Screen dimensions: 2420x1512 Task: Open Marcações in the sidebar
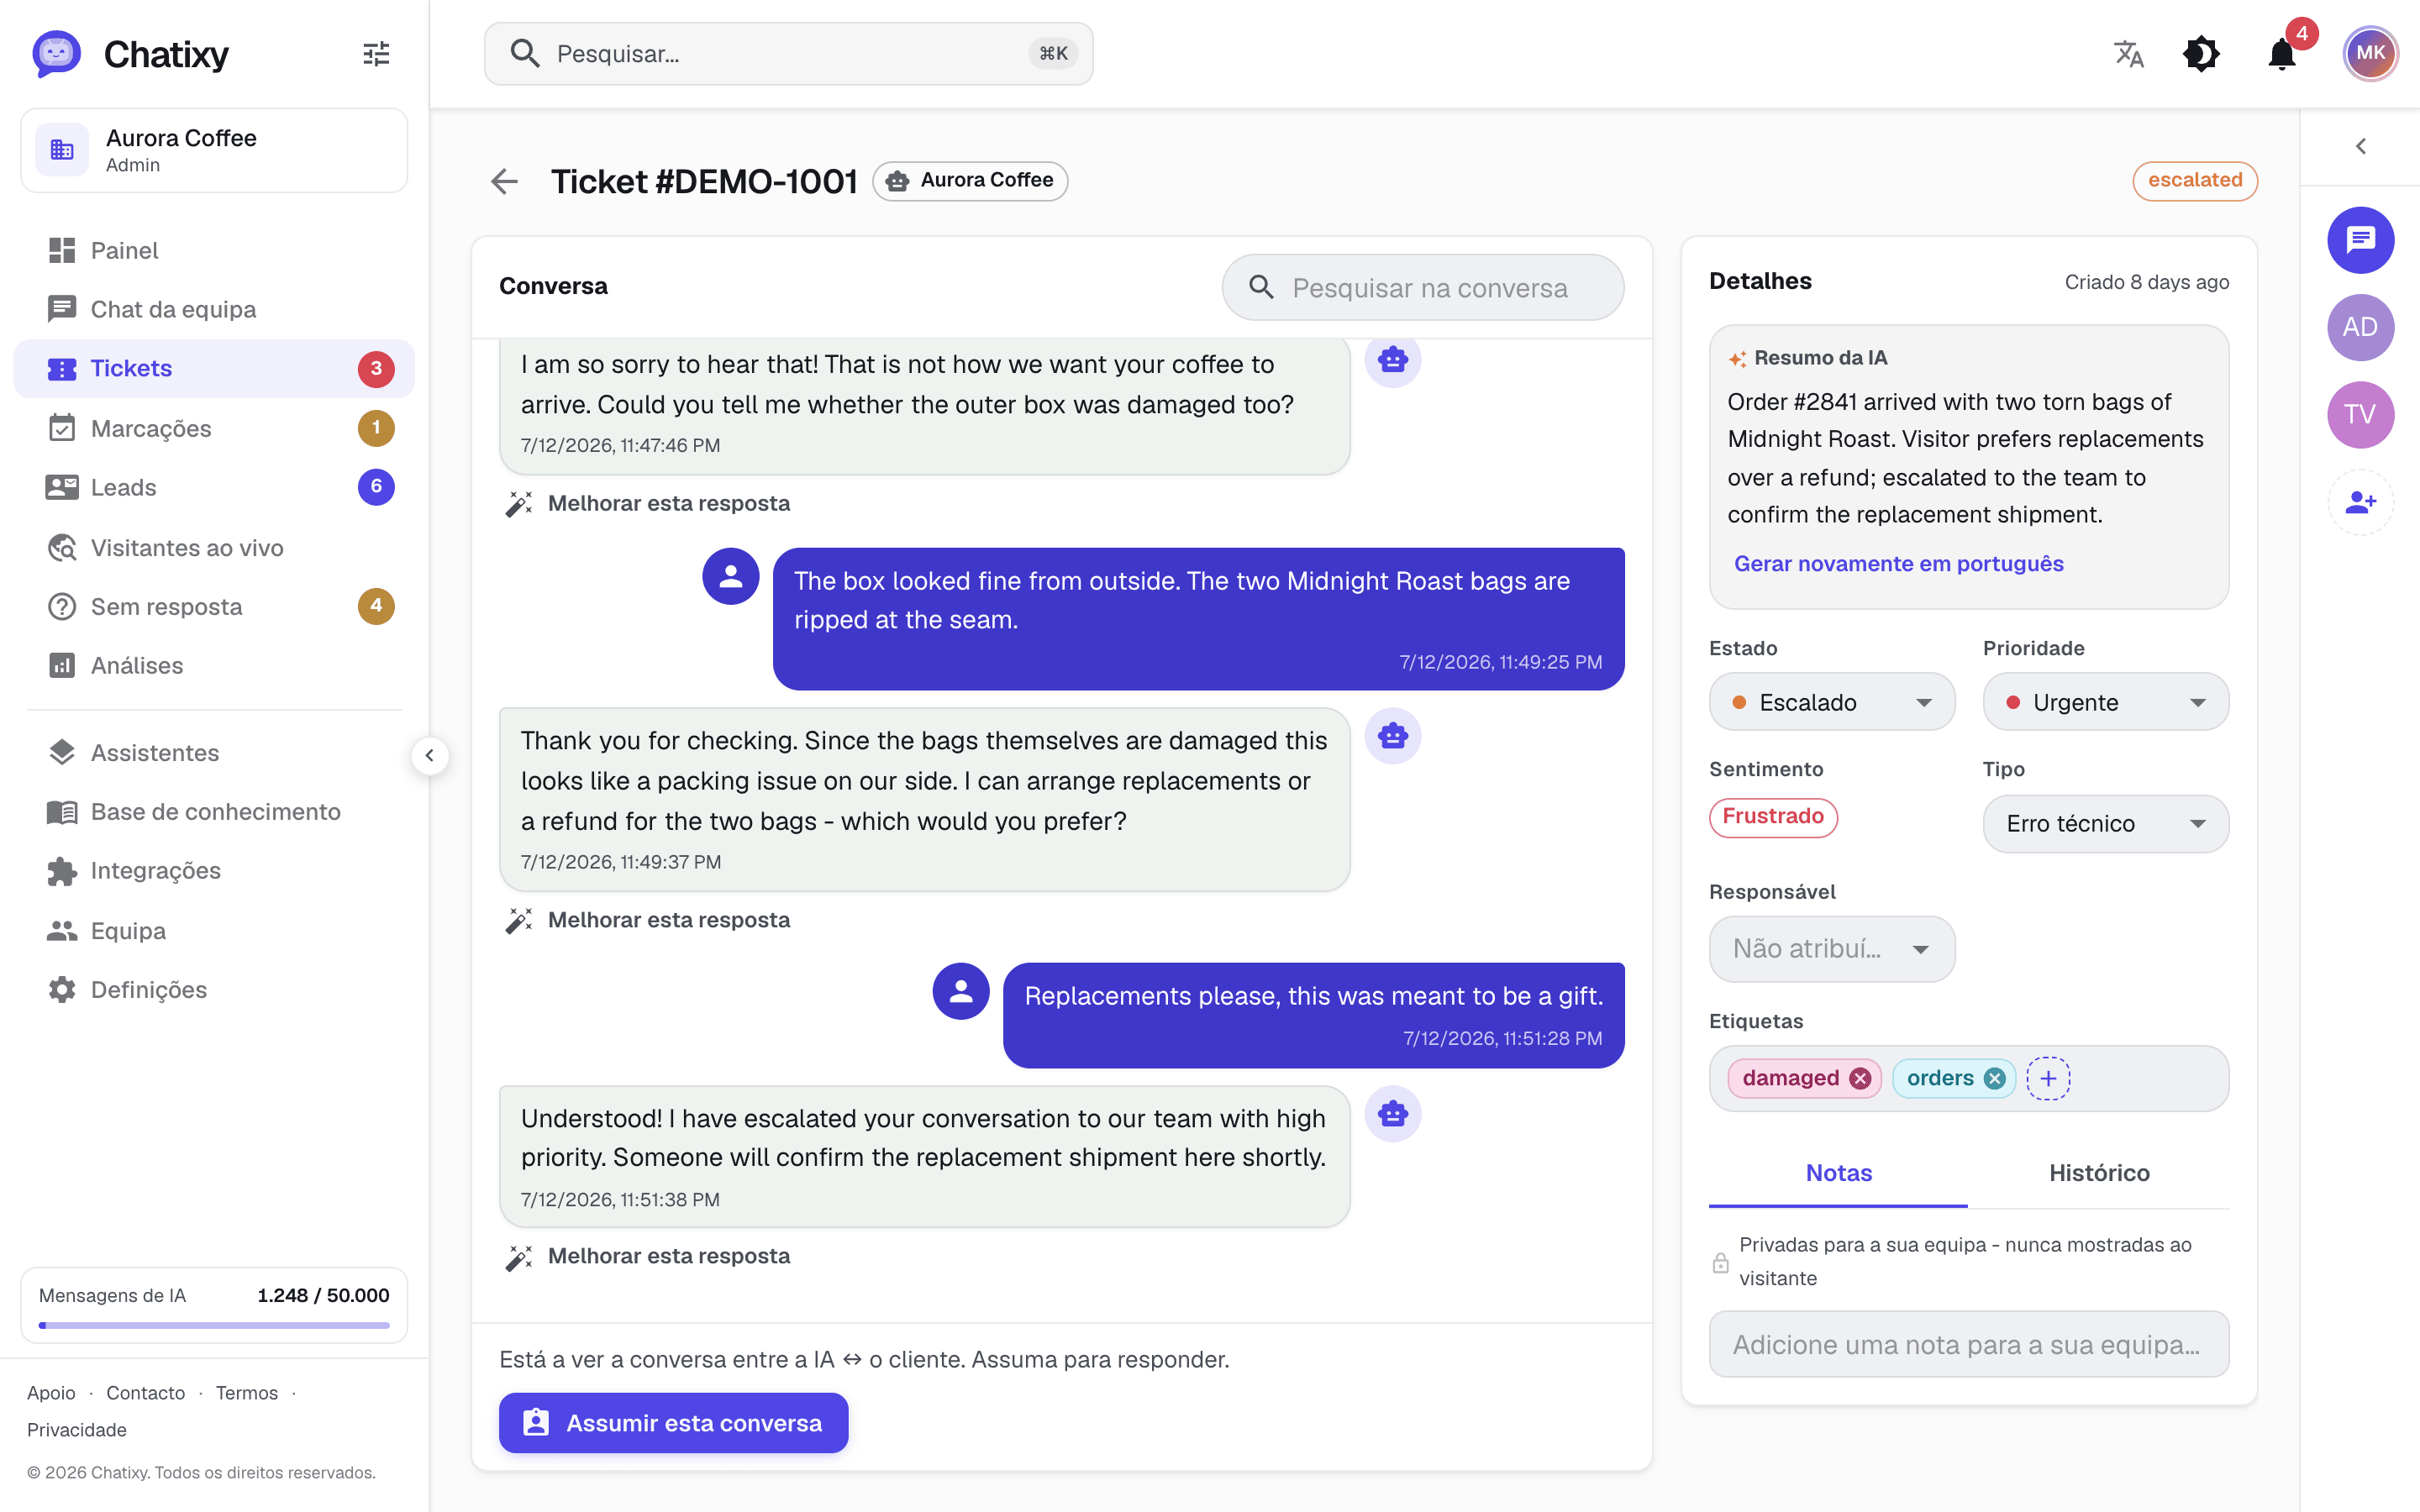(214, 428)
